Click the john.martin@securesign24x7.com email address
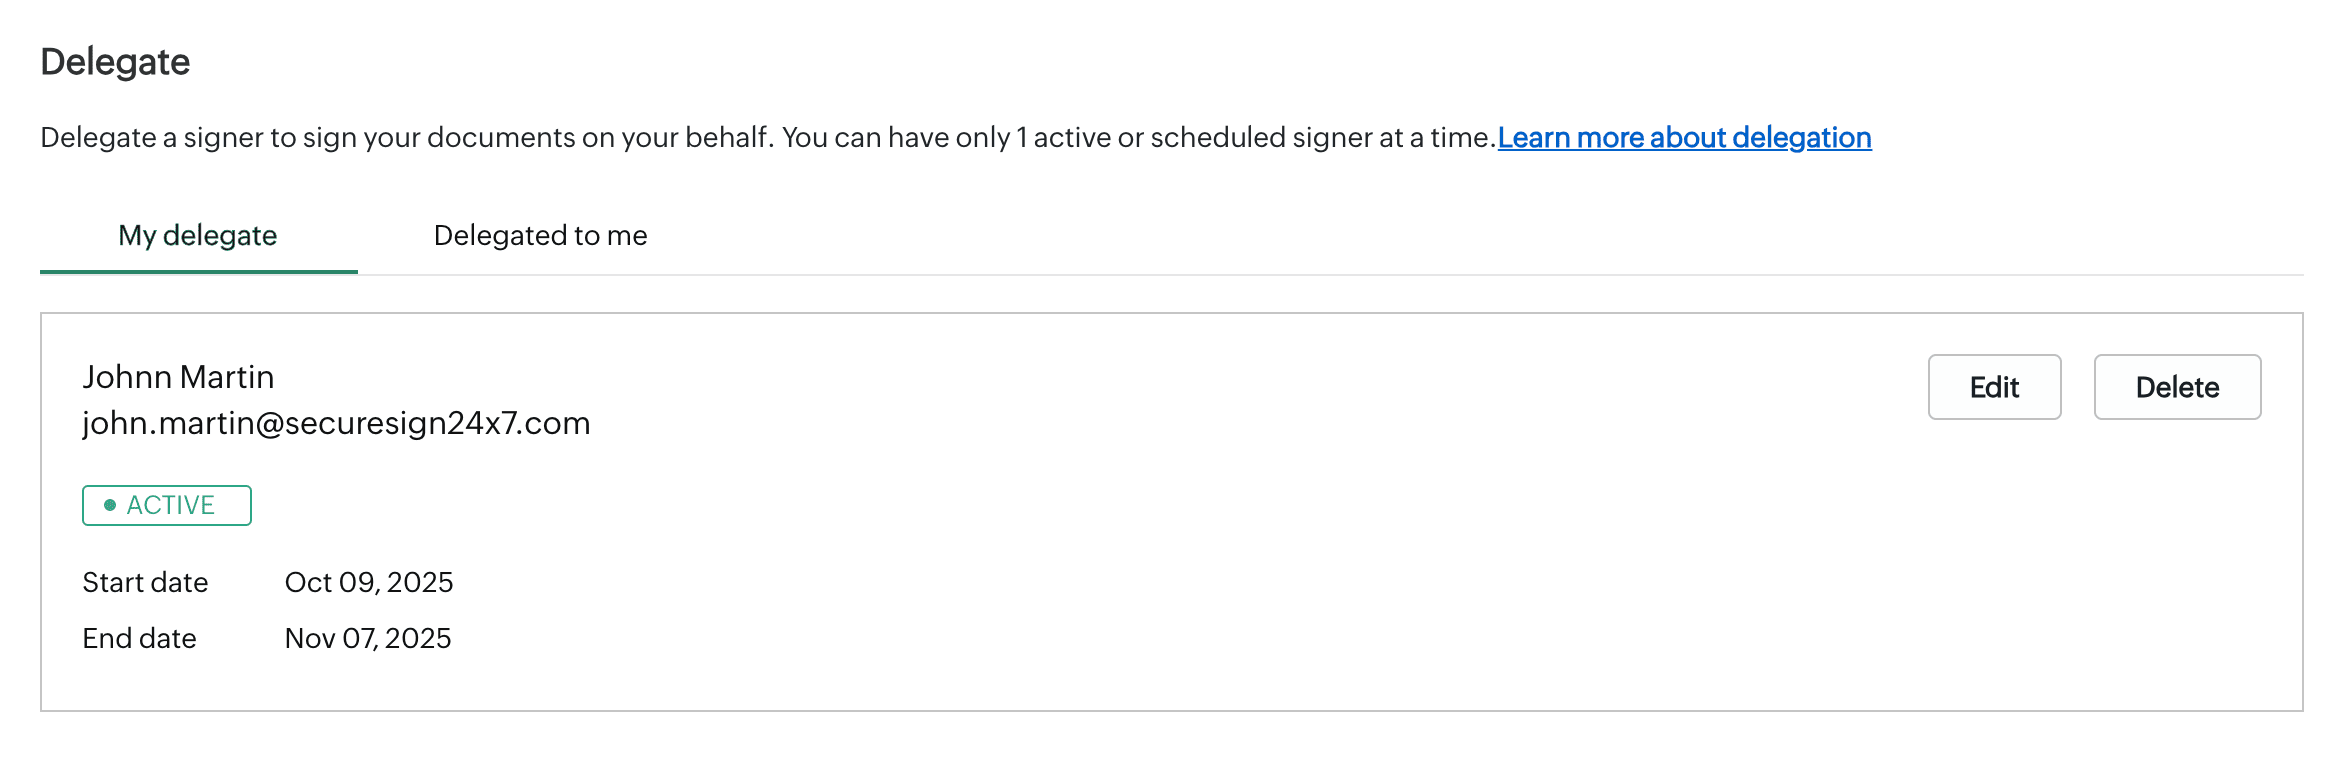The image size is (2334, 784). coord(336,423)
